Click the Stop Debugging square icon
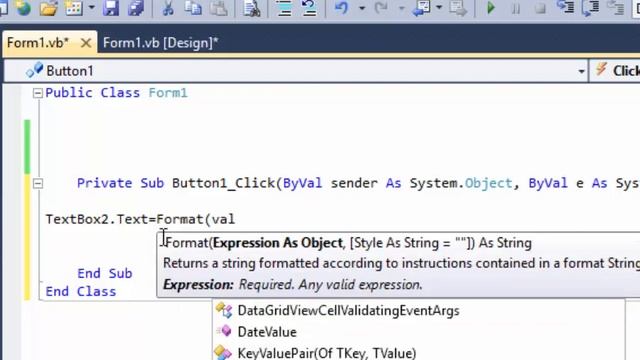 pos(540,8)
